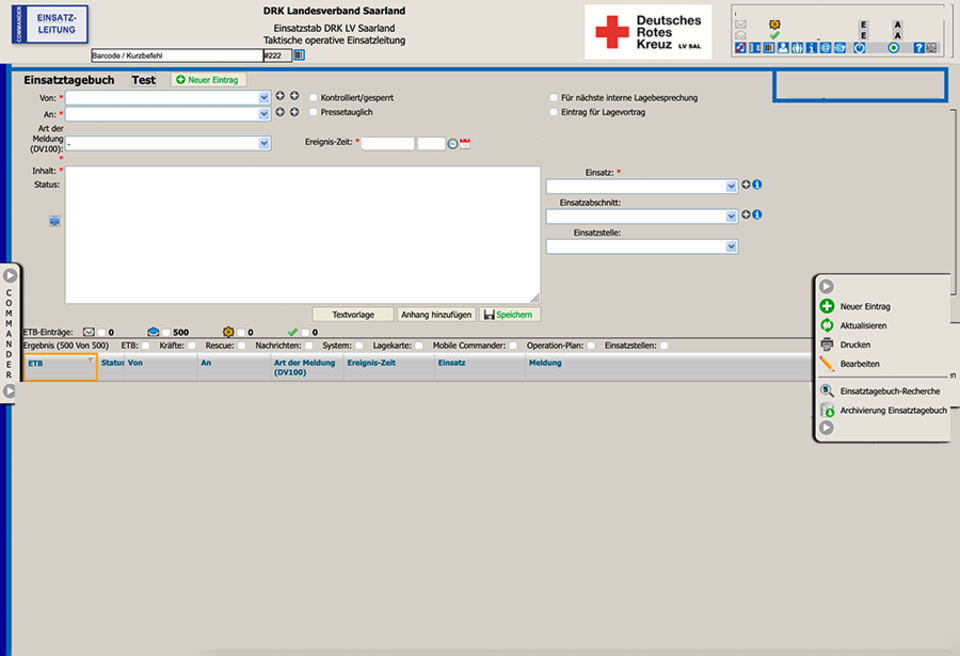Expand the Einsatzabschnitt dropdown

(732, 216)
